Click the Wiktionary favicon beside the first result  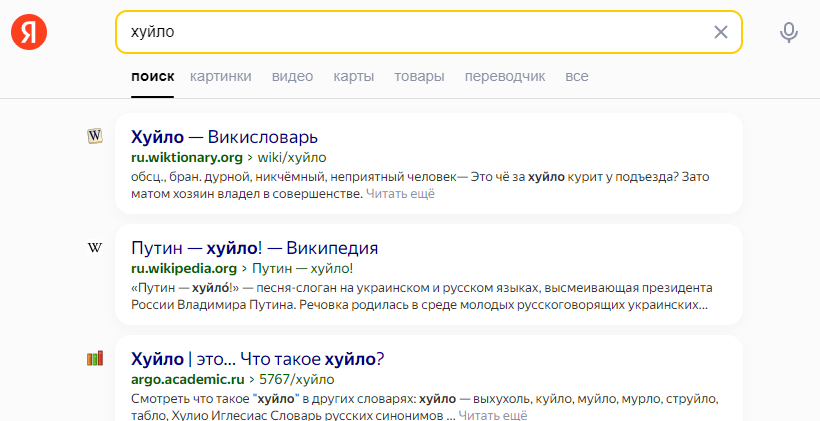pos(95,136)
